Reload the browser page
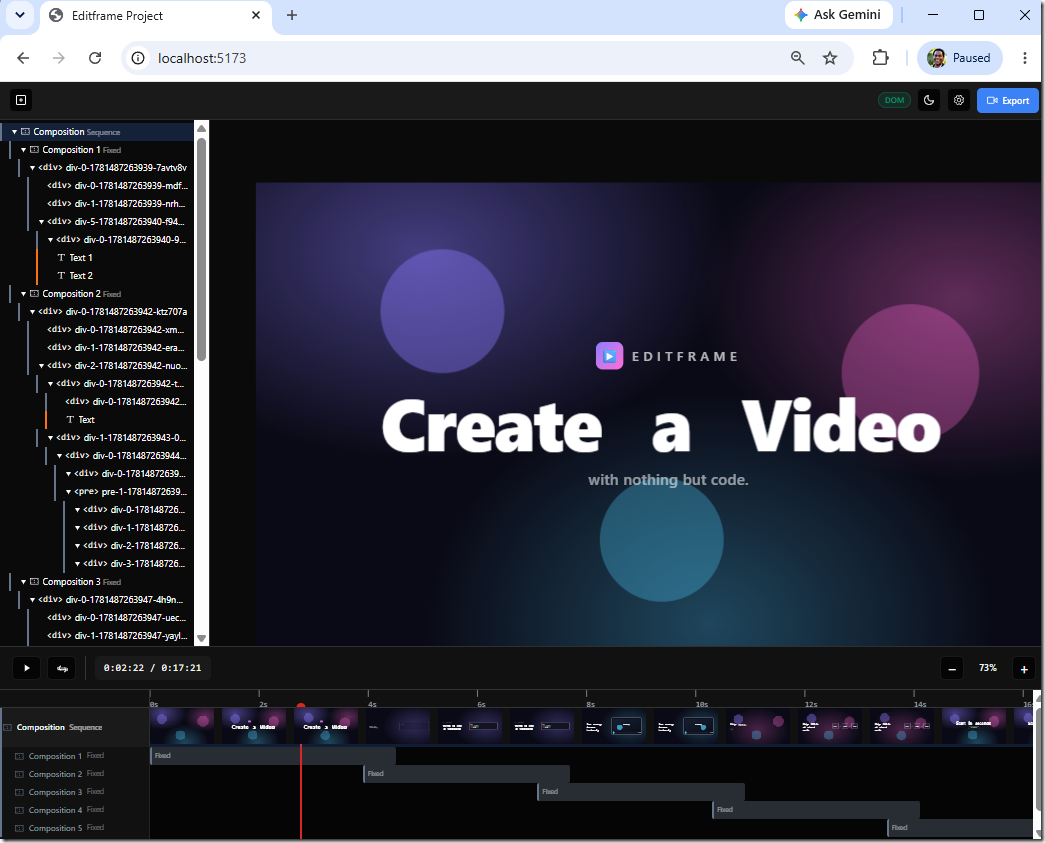 pyautogui.click(x=95, y=58)
